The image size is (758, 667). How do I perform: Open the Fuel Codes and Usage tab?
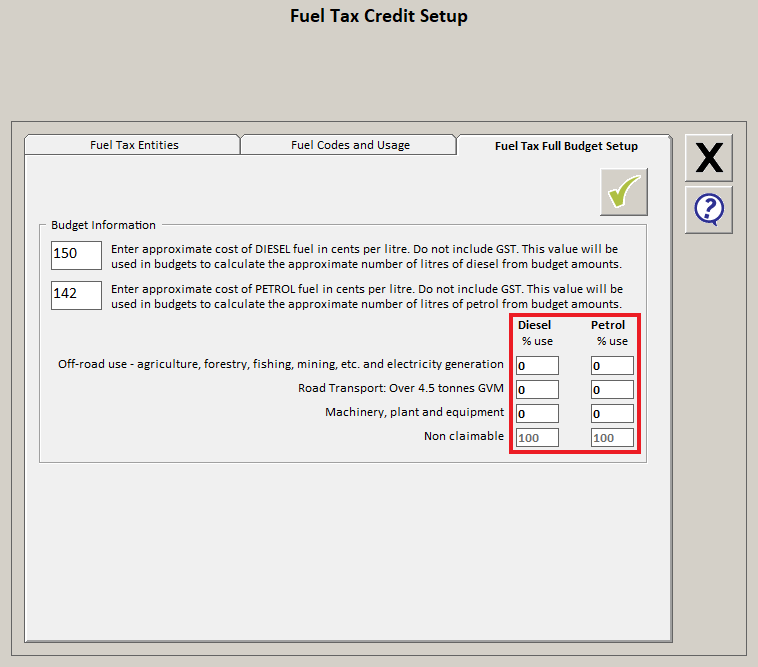350,145
